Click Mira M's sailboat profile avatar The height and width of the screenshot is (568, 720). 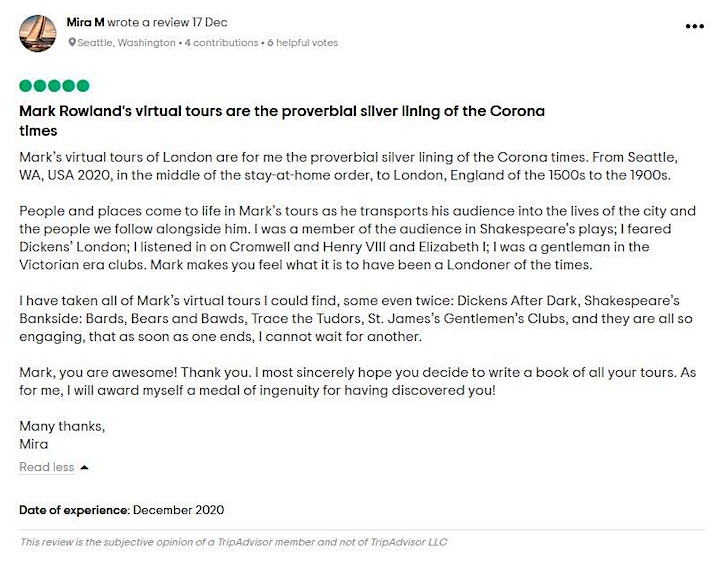38,33
